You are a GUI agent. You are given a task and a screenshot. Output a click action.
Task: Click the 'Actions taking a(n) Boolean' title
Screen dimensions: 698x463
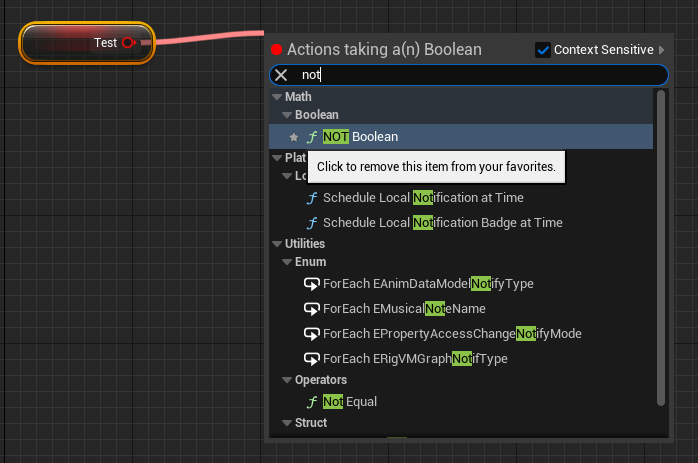pyautogui.click(x=384, y=49)
